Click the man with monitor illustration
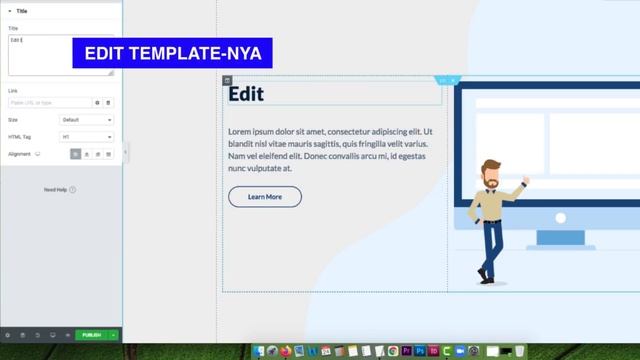Viewport: 640px width, 360px height. click(x=547, y=184)
